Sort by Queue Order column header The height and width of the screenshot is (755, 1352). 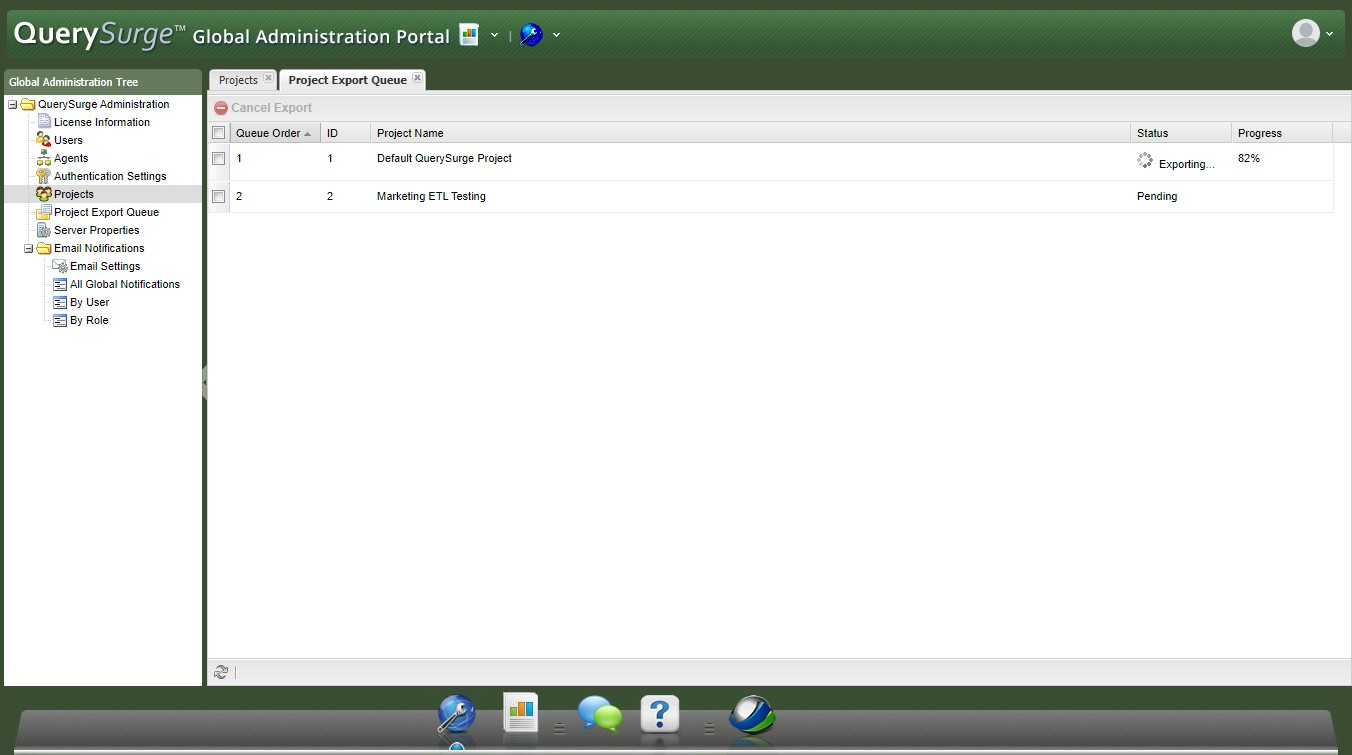[x=268, y=133]
